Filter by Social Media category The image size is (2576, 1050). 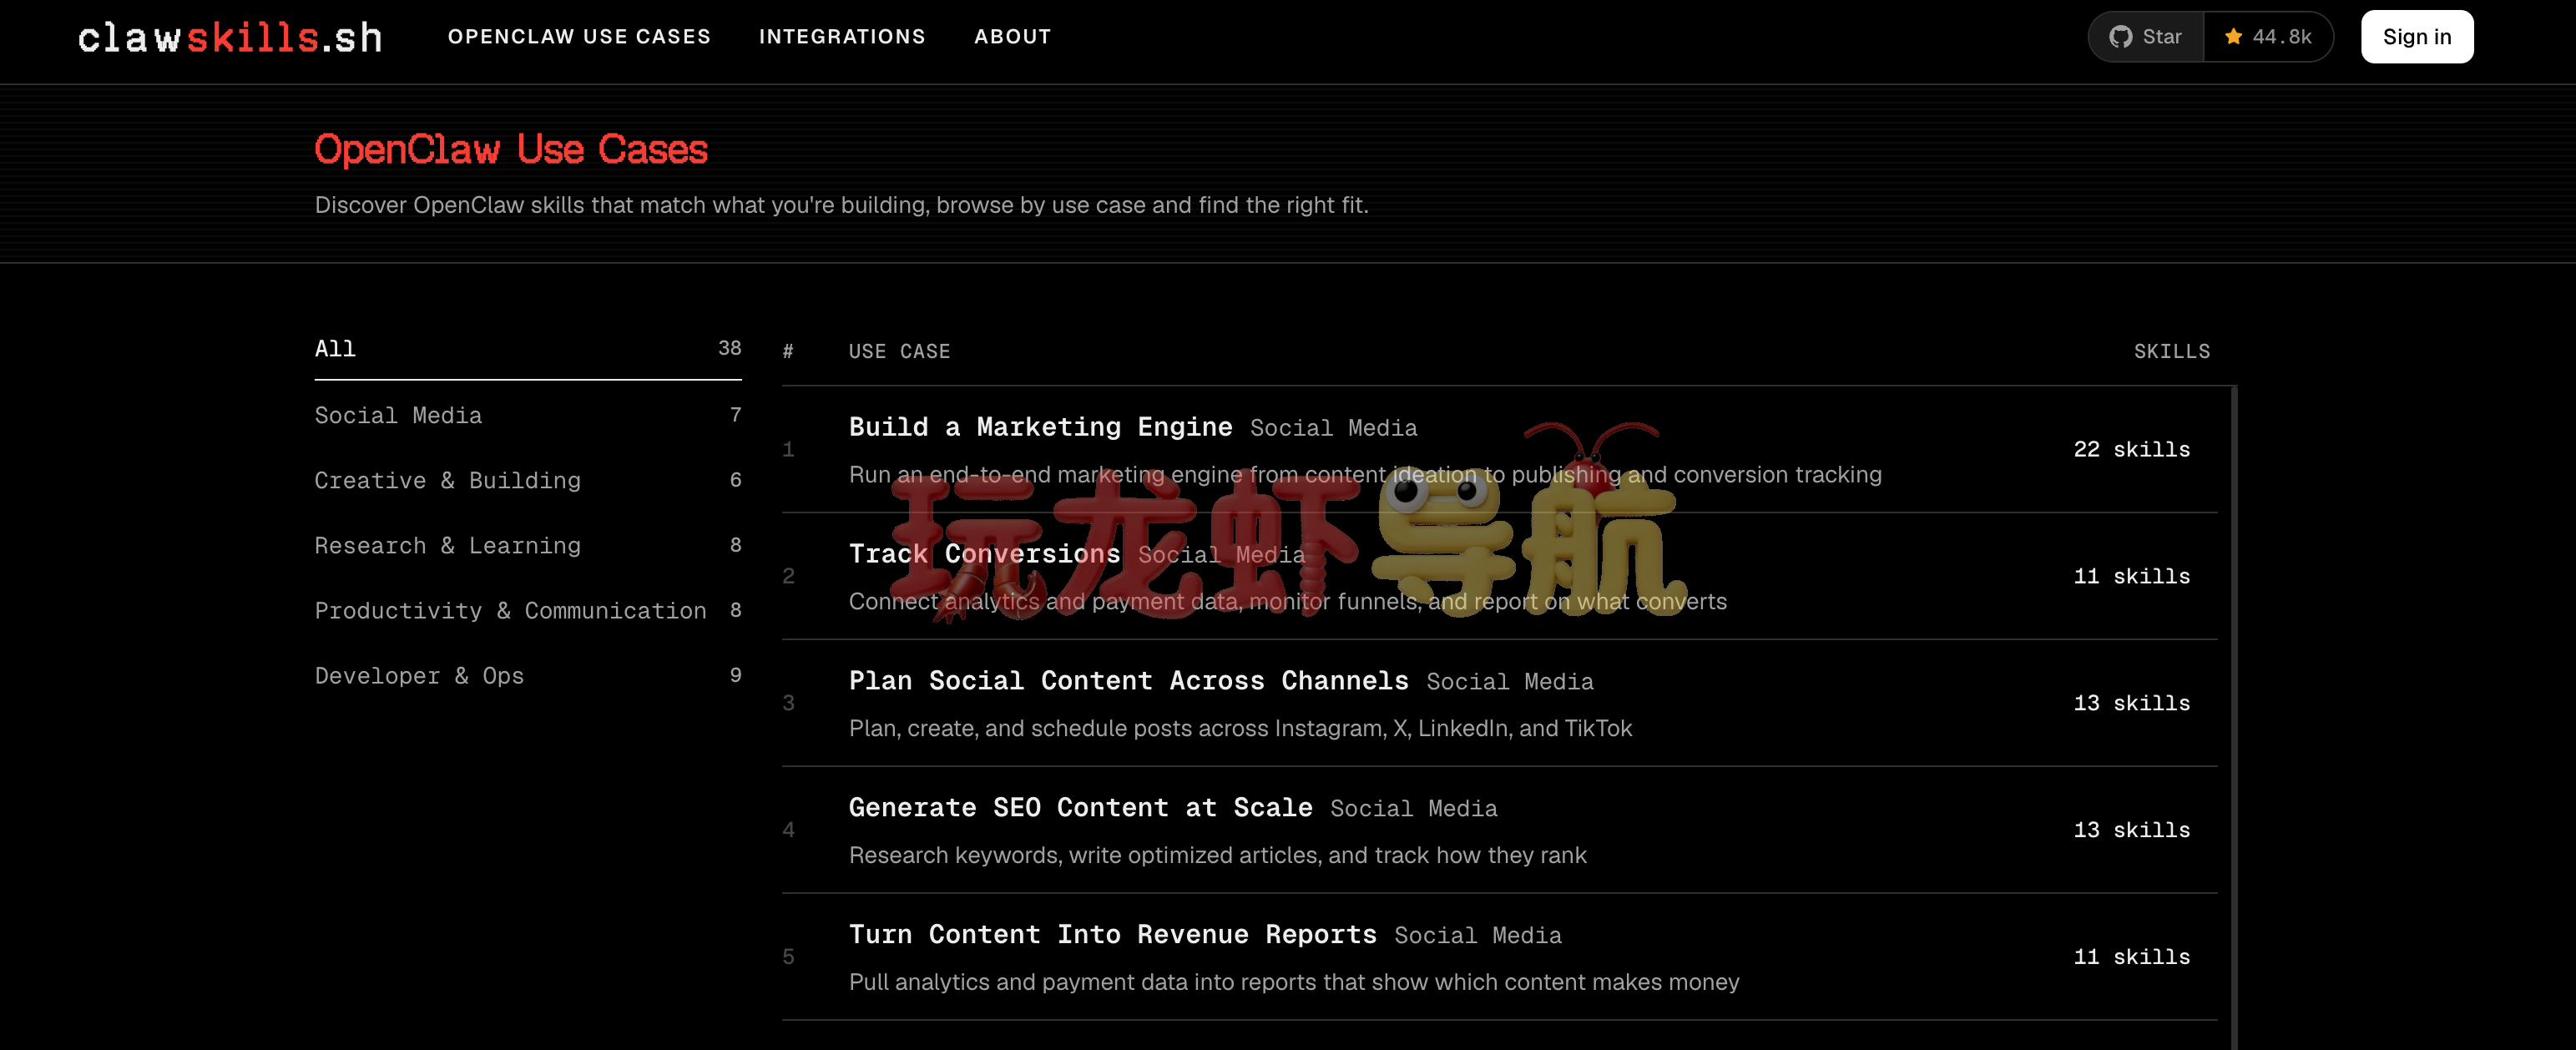click(528, 415)
